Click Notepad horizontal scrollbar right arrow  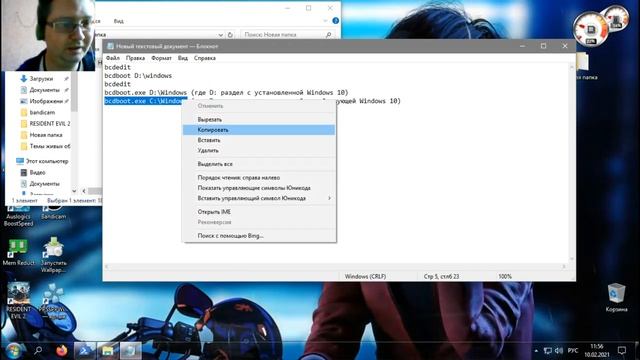tap(564, 267)
